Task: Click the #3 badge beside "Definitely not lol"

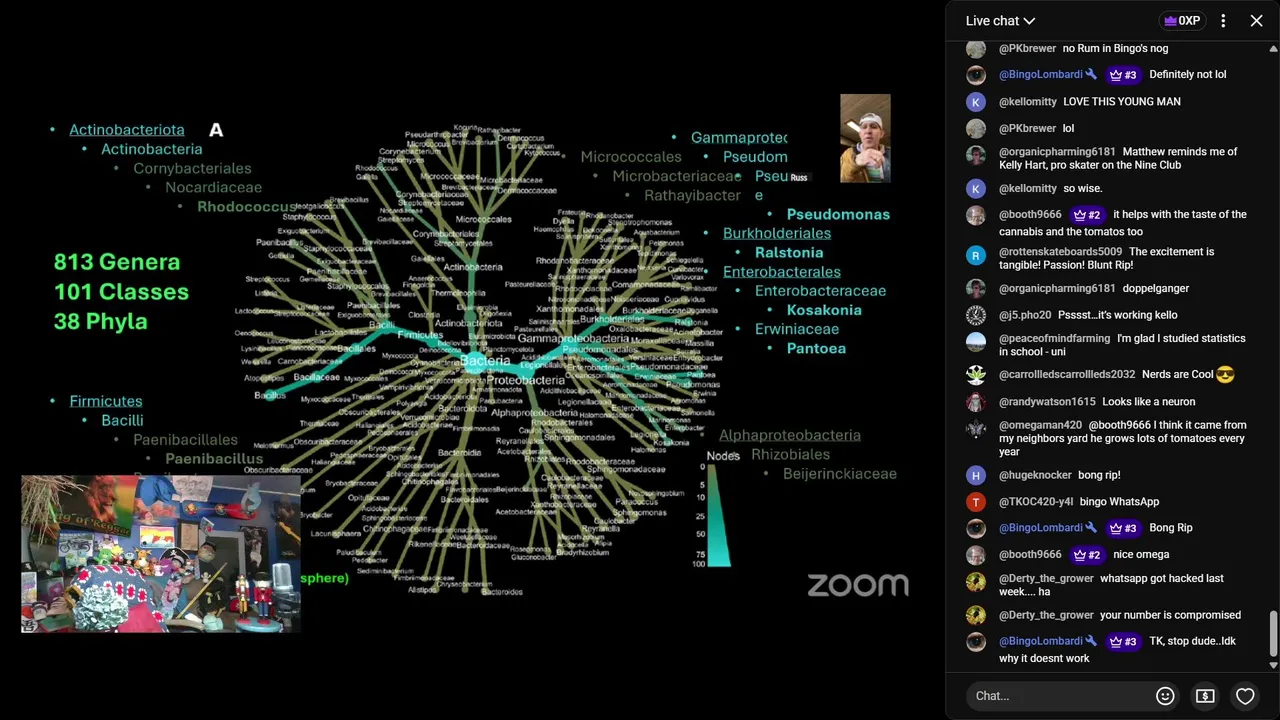Action: [x=1122, y=75]
